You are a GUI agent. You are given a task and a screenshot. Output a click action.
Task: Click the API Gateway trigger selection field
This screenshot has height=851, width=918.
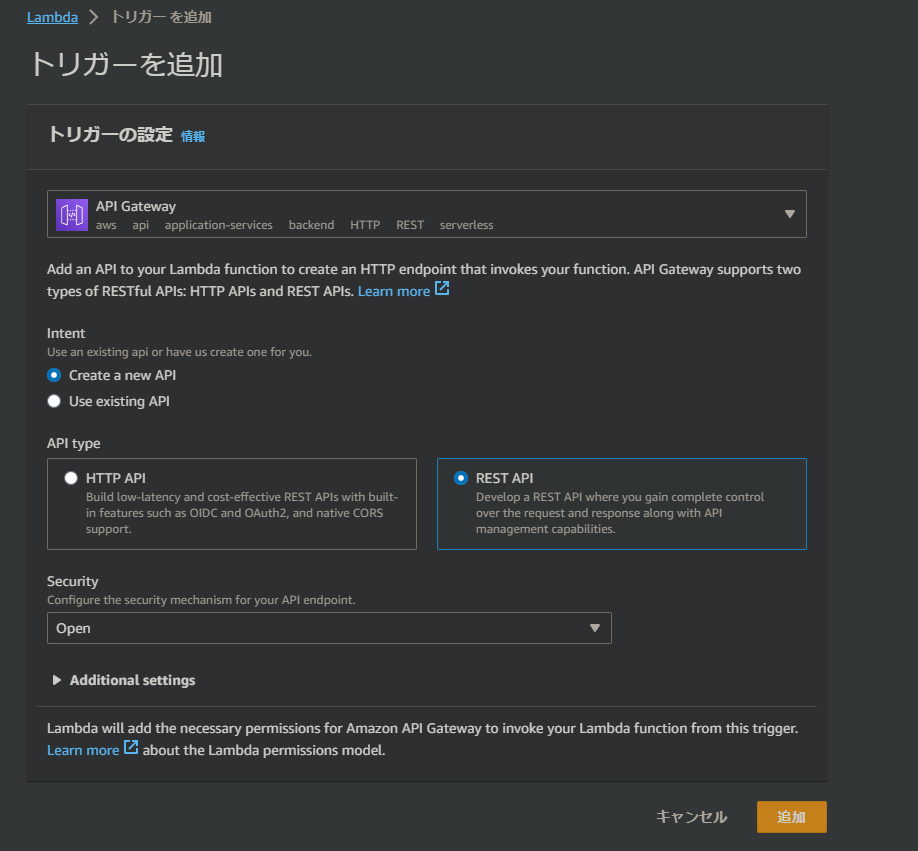tap(427, 214)
